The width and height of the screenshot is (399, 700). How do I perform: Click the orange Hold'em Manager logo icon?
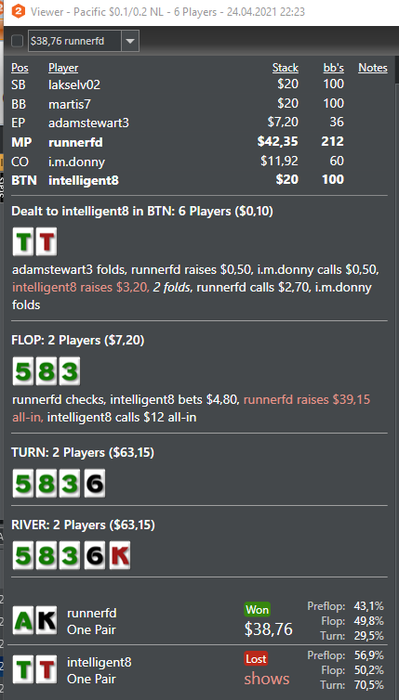pos(18,12)
